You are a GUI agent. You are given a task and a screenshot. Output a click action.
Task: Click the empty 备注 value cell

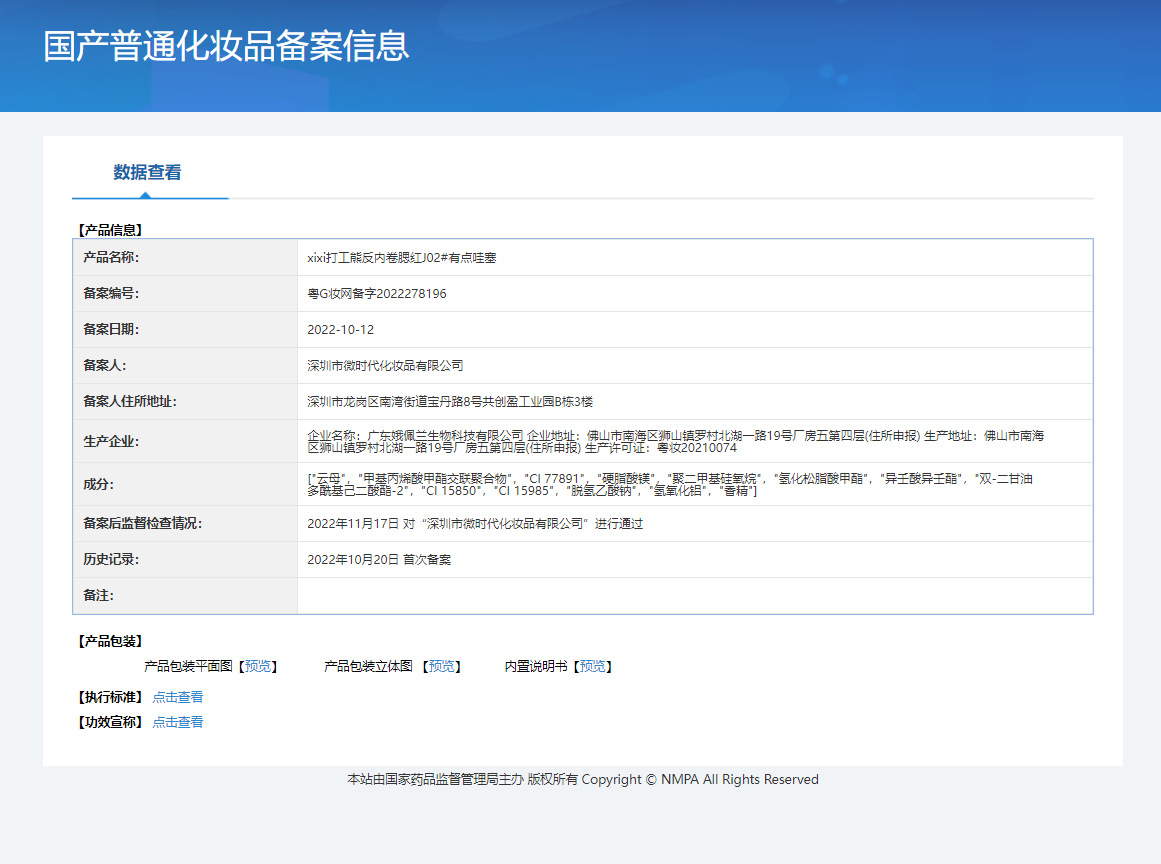click(x=694, y=596)
